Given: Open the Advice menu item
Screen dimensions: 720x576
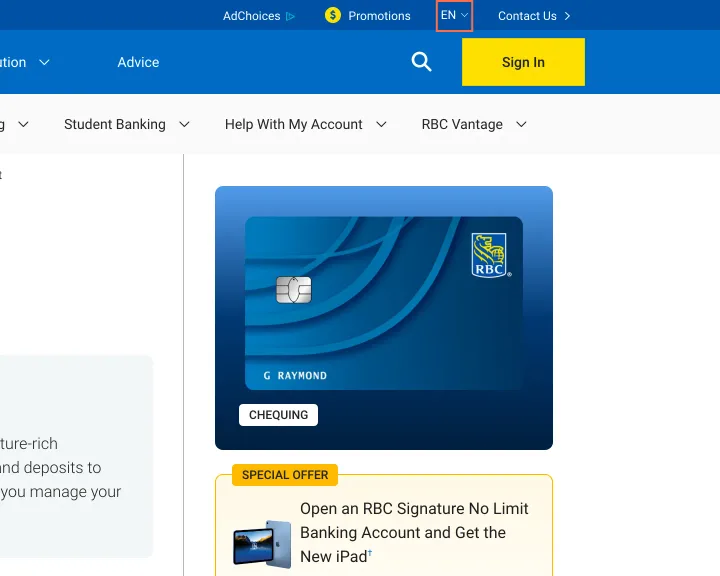Looking at the screenshot, I should [138, 62].
